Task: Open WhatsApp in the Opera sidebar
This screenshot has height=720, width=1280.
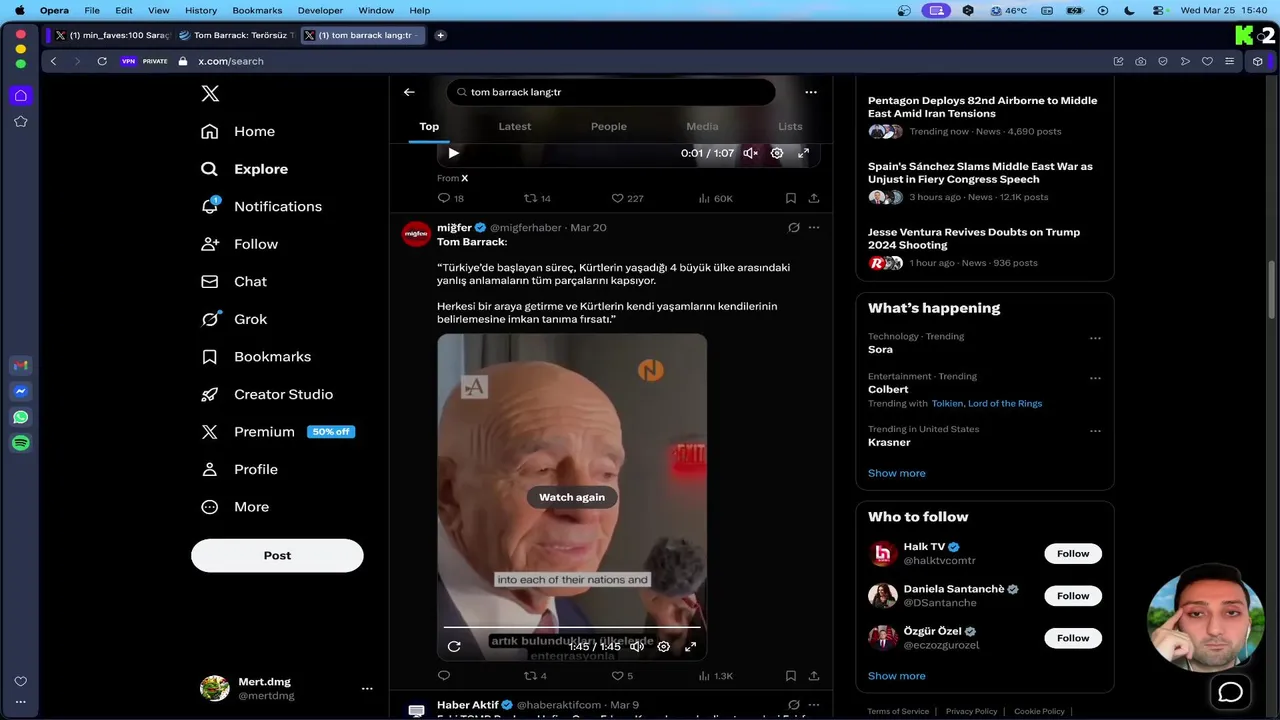Action: (21, 417)
